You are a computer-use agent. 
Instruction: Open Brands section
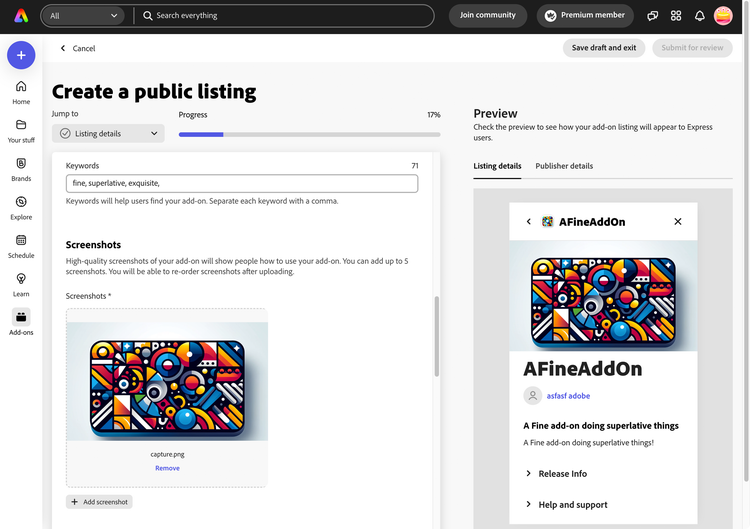tap(21, 169)
